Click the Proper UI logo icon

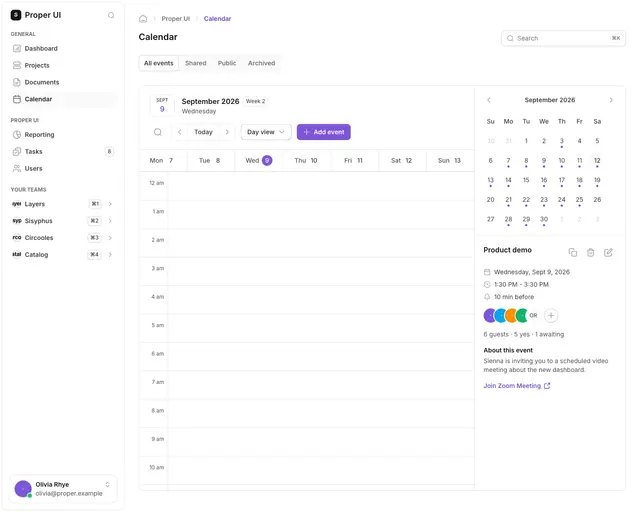pyautogui.click(x=16, y=15)
